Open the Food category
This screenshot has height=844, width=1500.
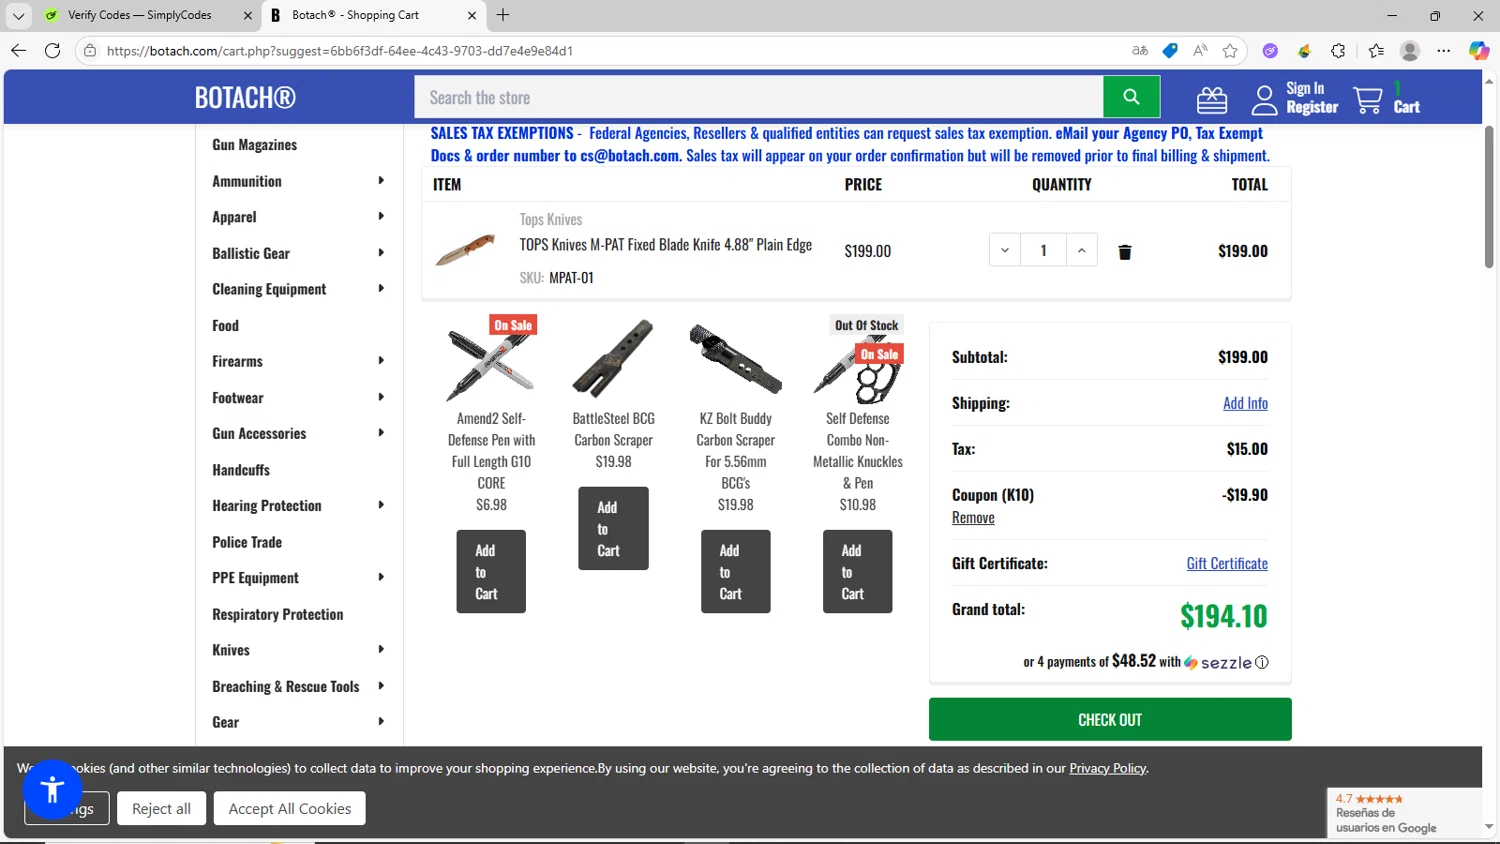[225, 326]
